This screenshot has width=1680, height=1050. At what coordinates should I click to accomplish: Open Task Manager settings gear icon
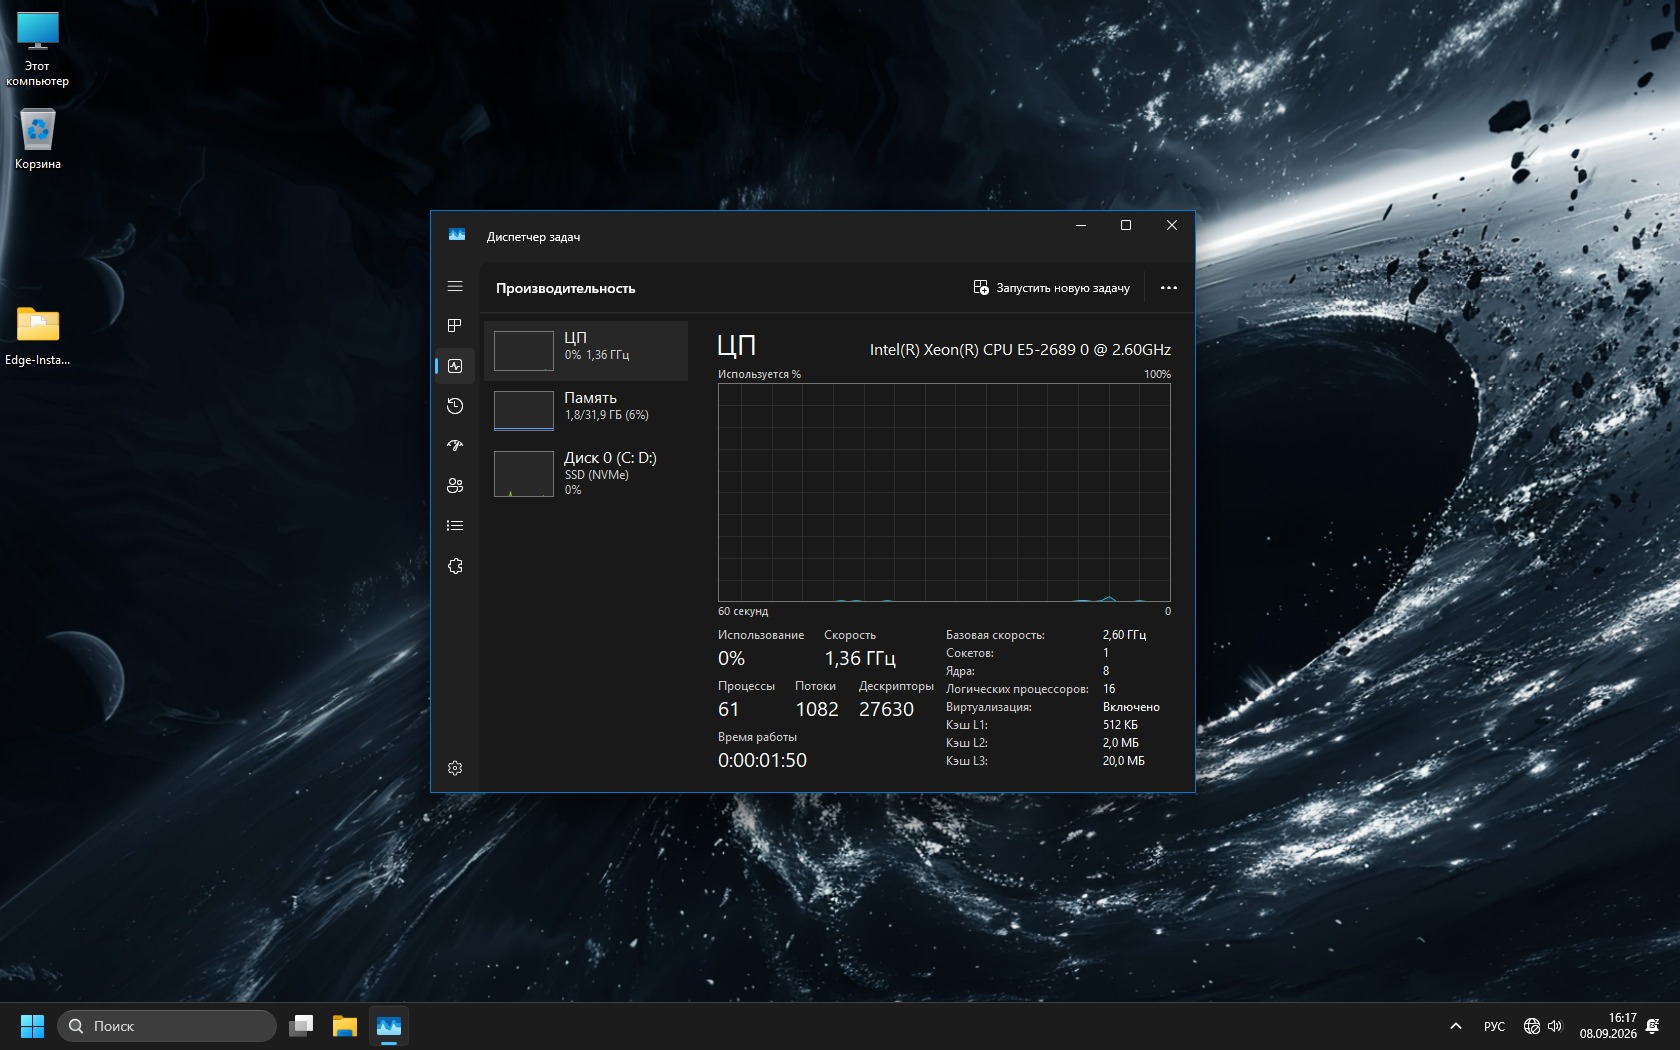coord(455,768)
